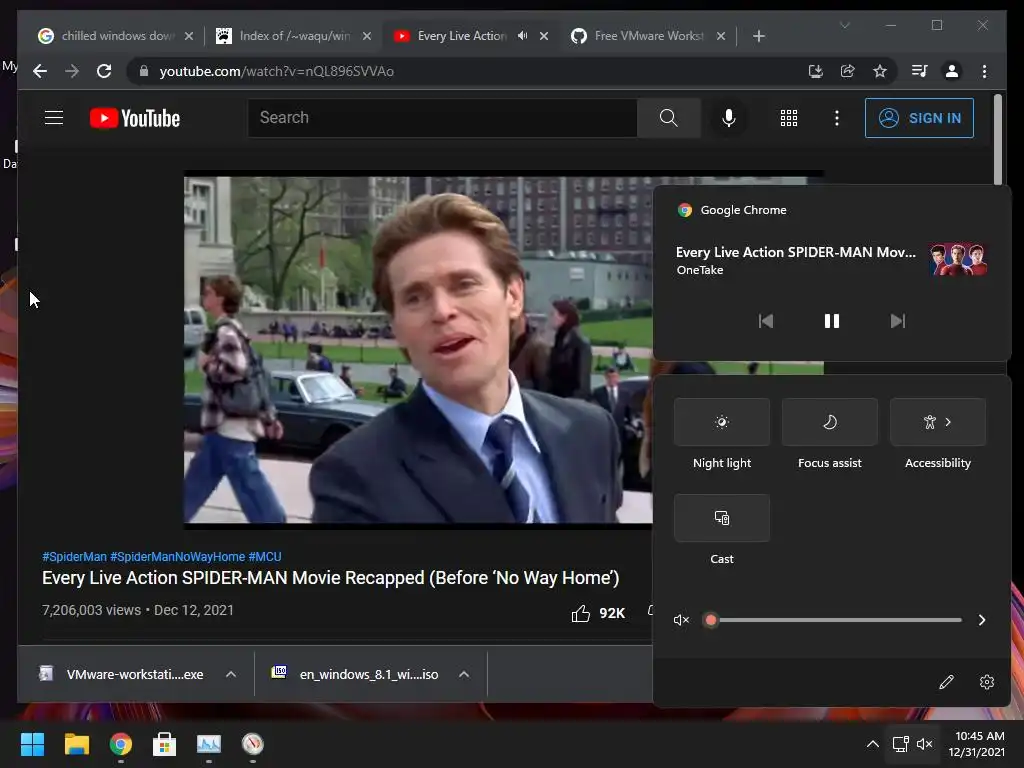Image resolution: width=1024 pixels, height=768 pixels.
Task: Click YouTube search magnifier button
Action: [x=668, y=118]
